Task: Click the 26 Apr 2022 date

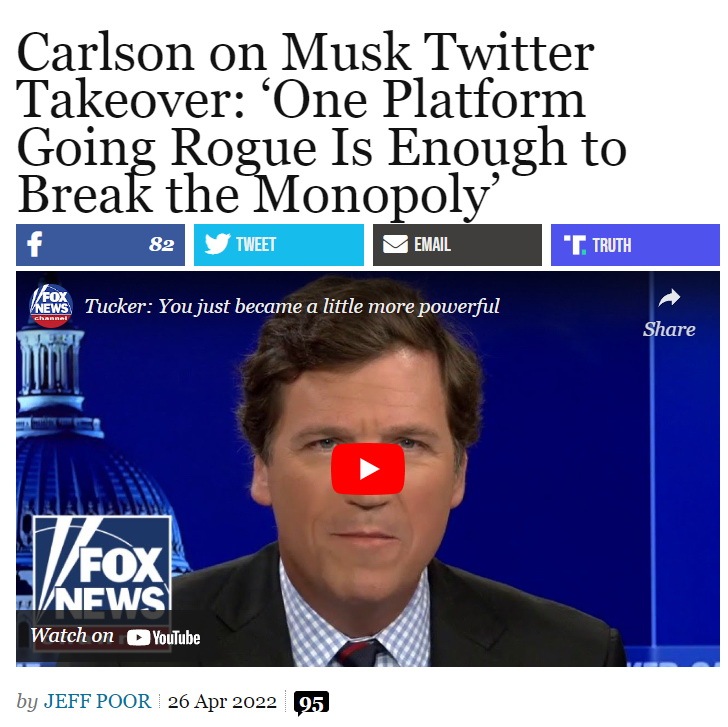Action: (x=222, y=701)
